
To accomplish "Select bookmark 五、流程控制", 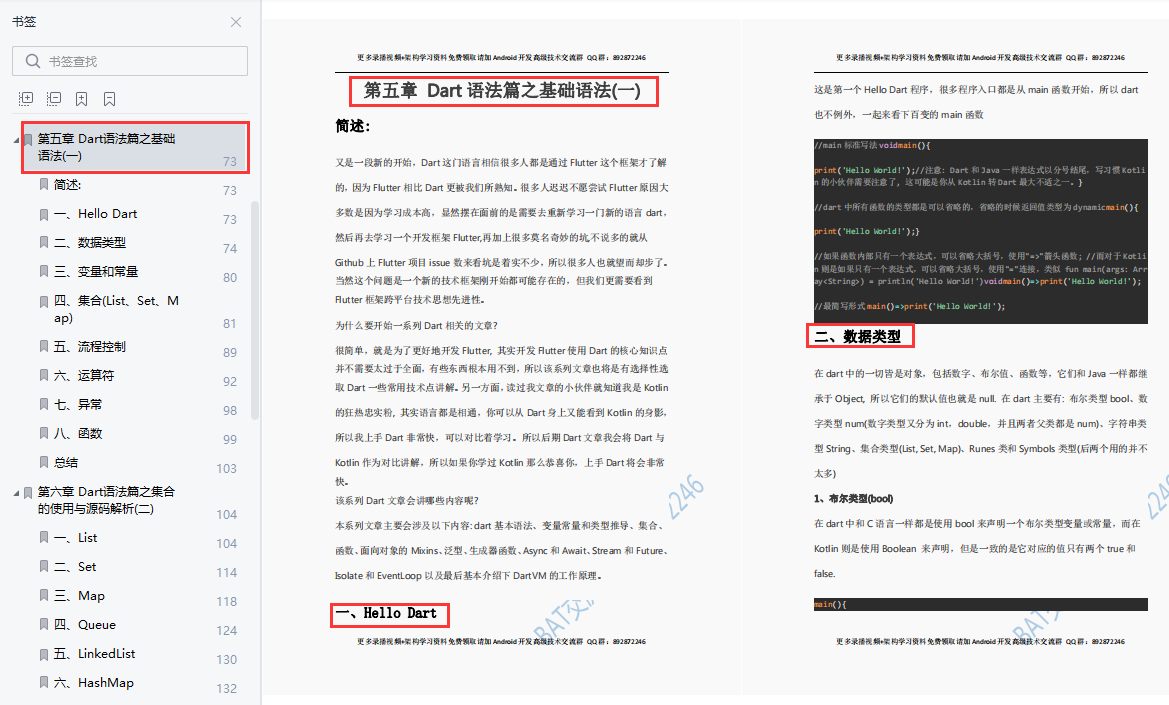I will click(x=89, y=347).
